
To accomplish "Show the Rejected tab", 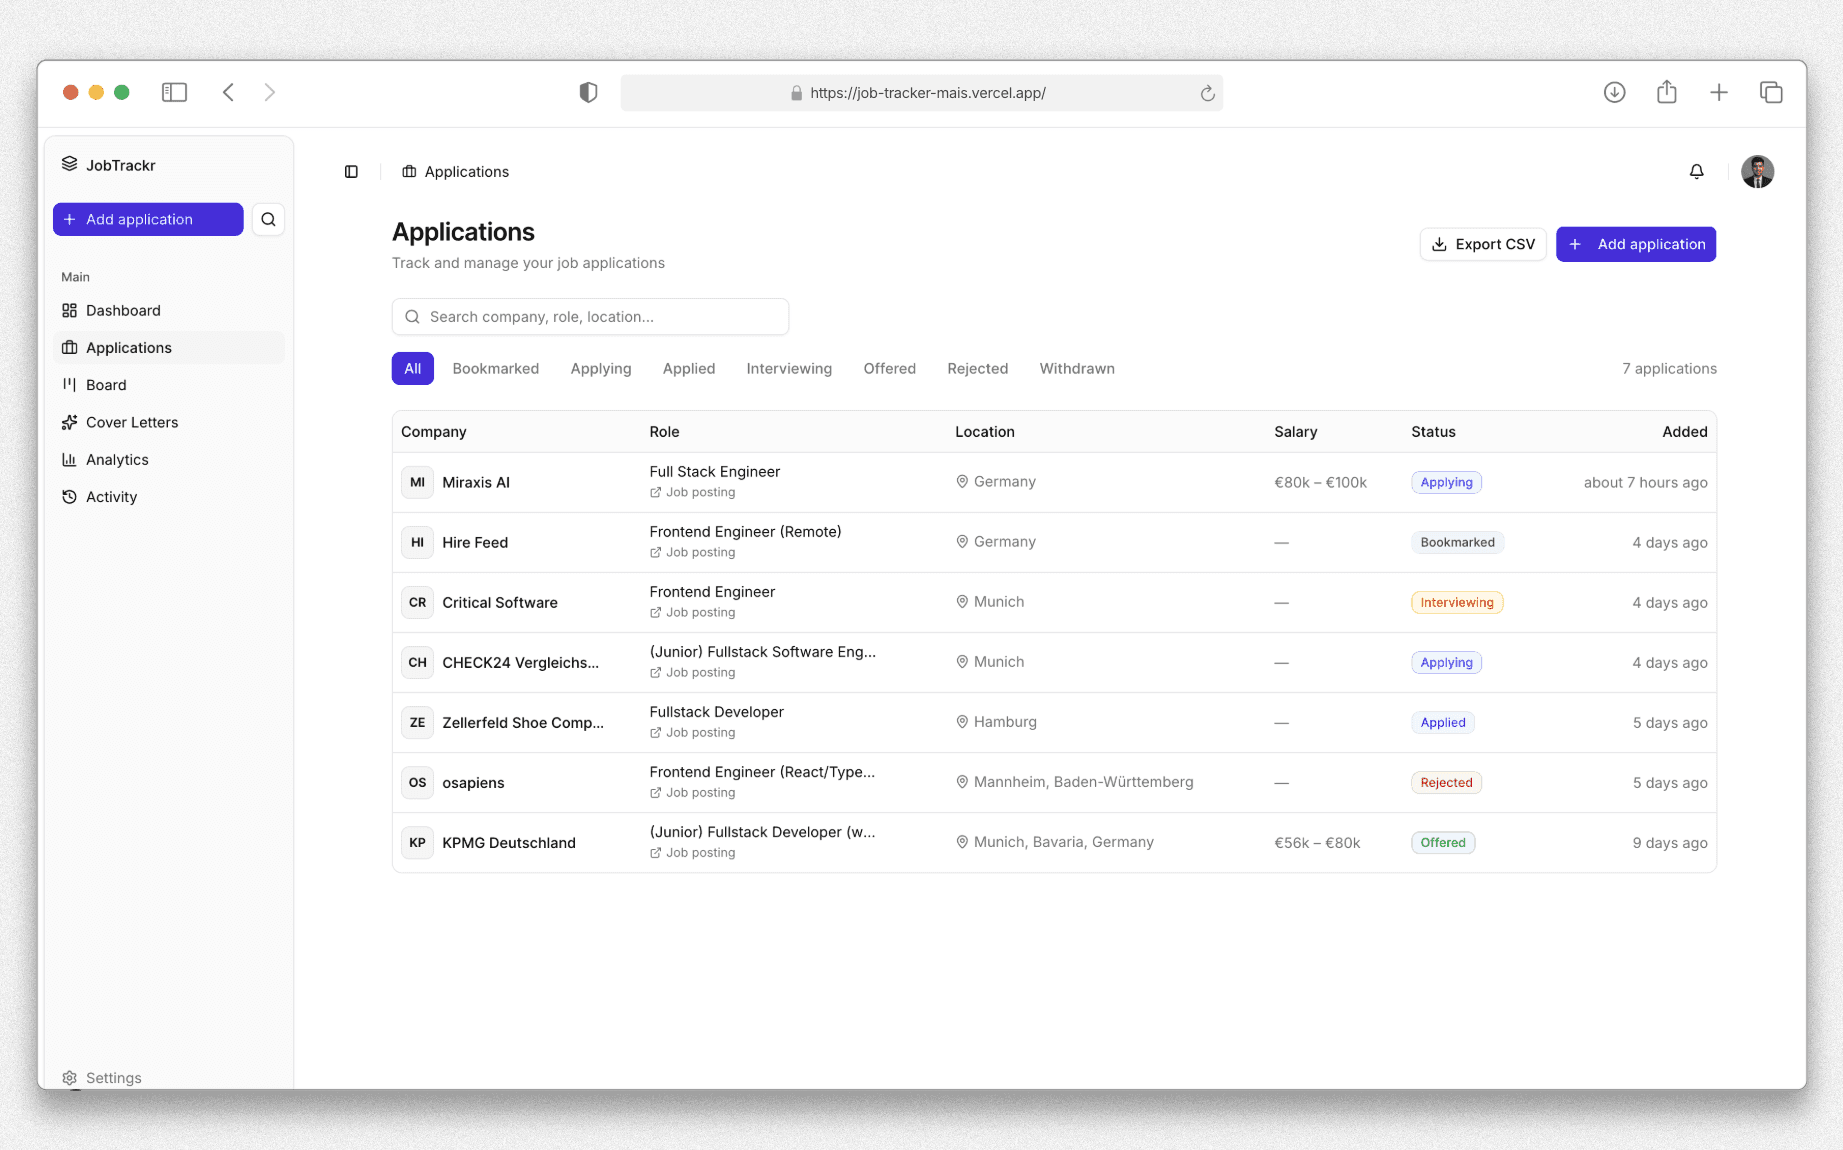I will (x=977, y=368).
